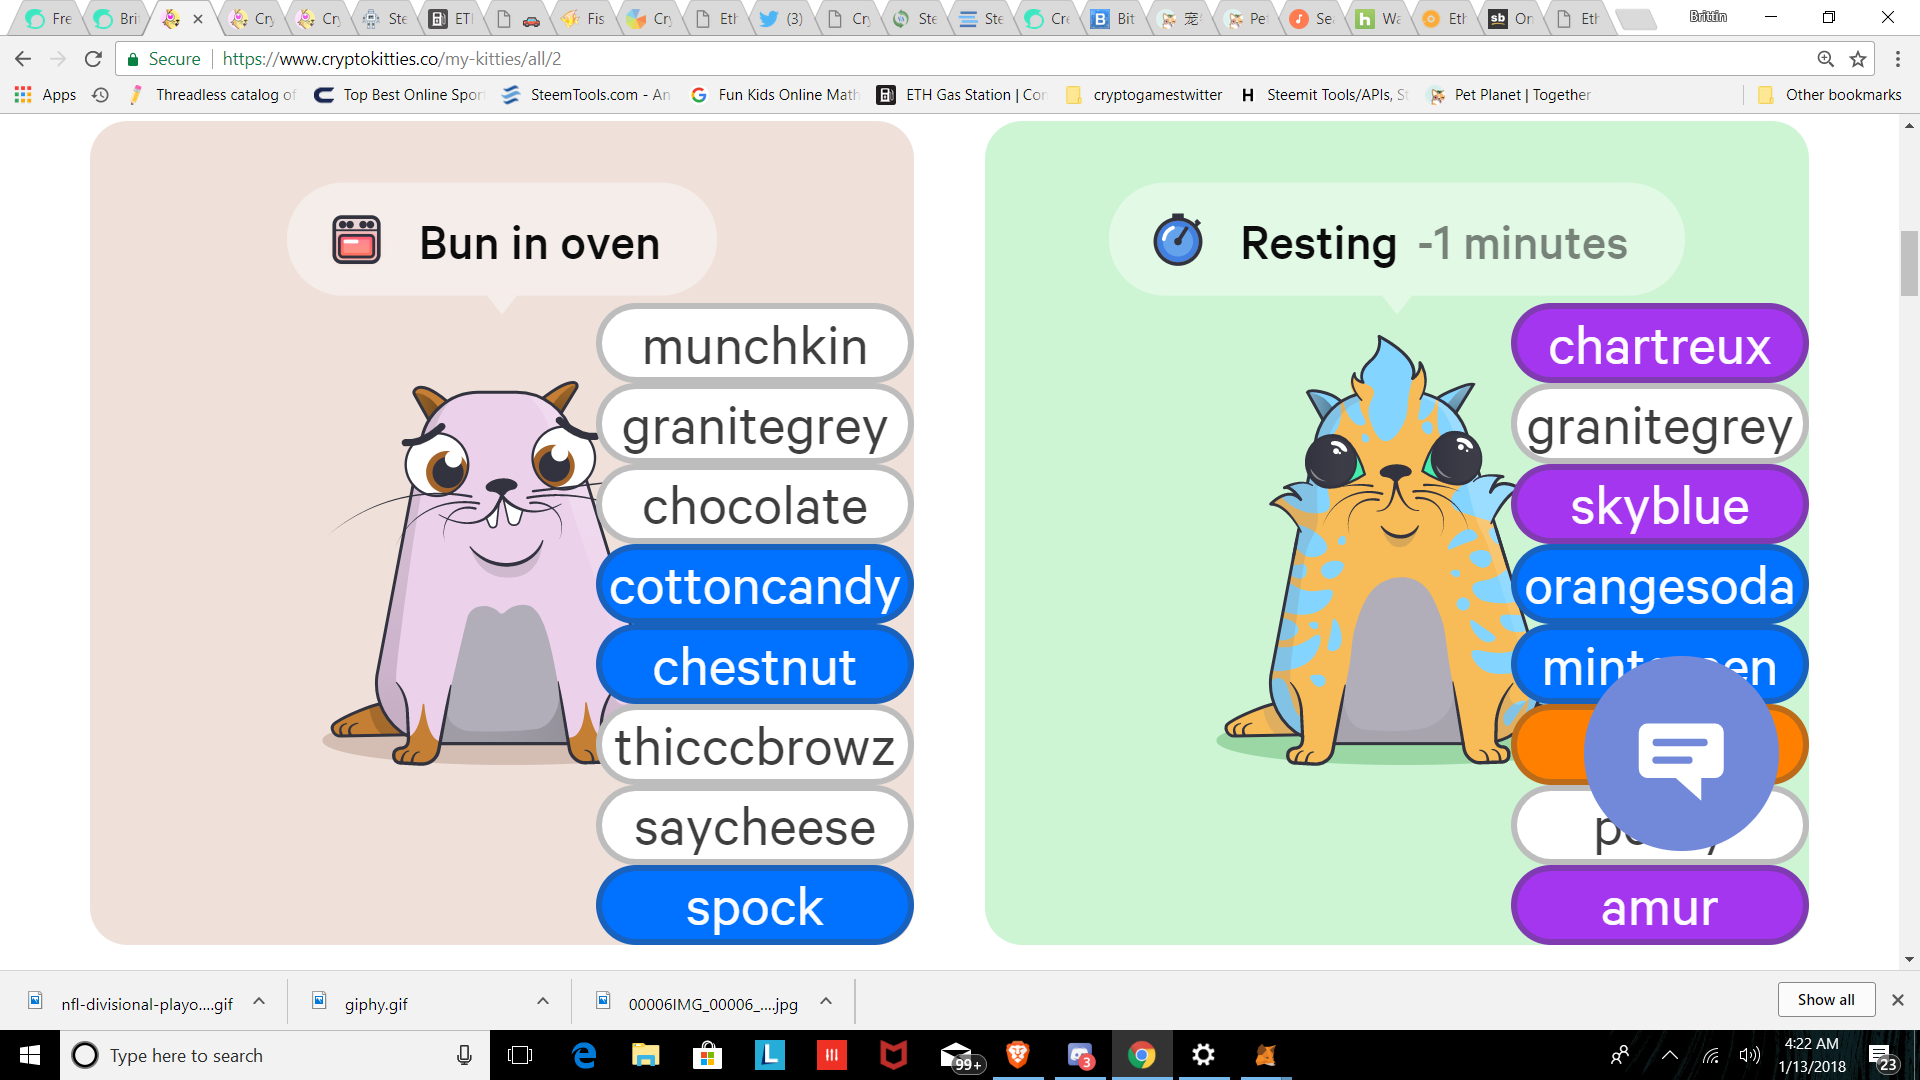Reload the CryptoKitties page
The height and width of the screenshot is (1080, 1920).
[93, 59]
